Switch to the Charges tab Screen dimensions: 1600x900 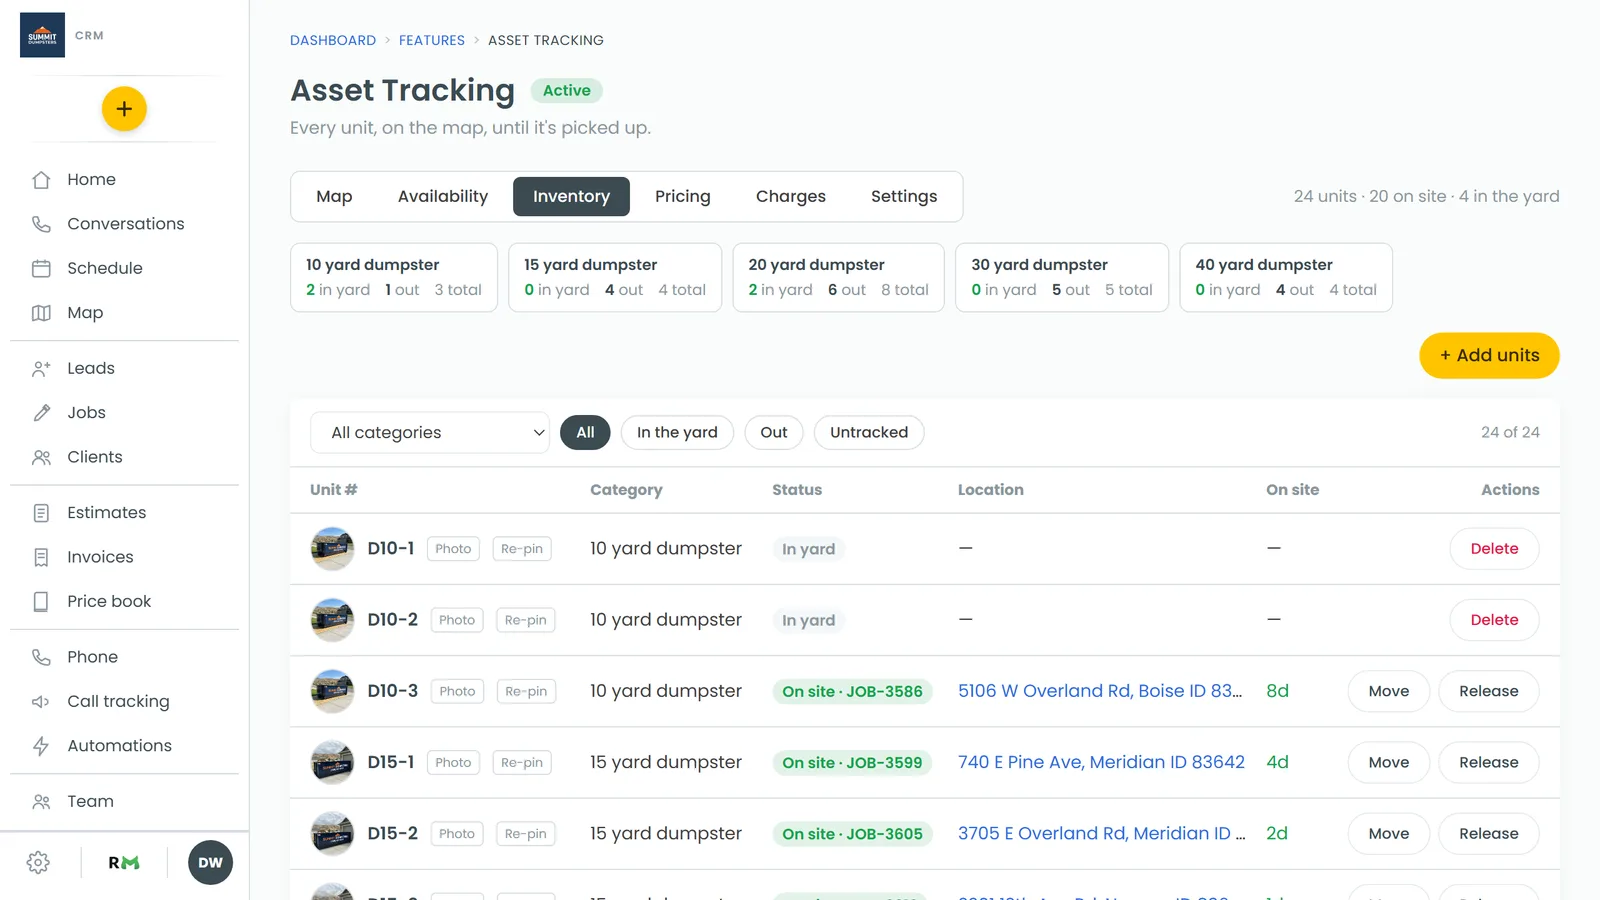tap(791, 197)
